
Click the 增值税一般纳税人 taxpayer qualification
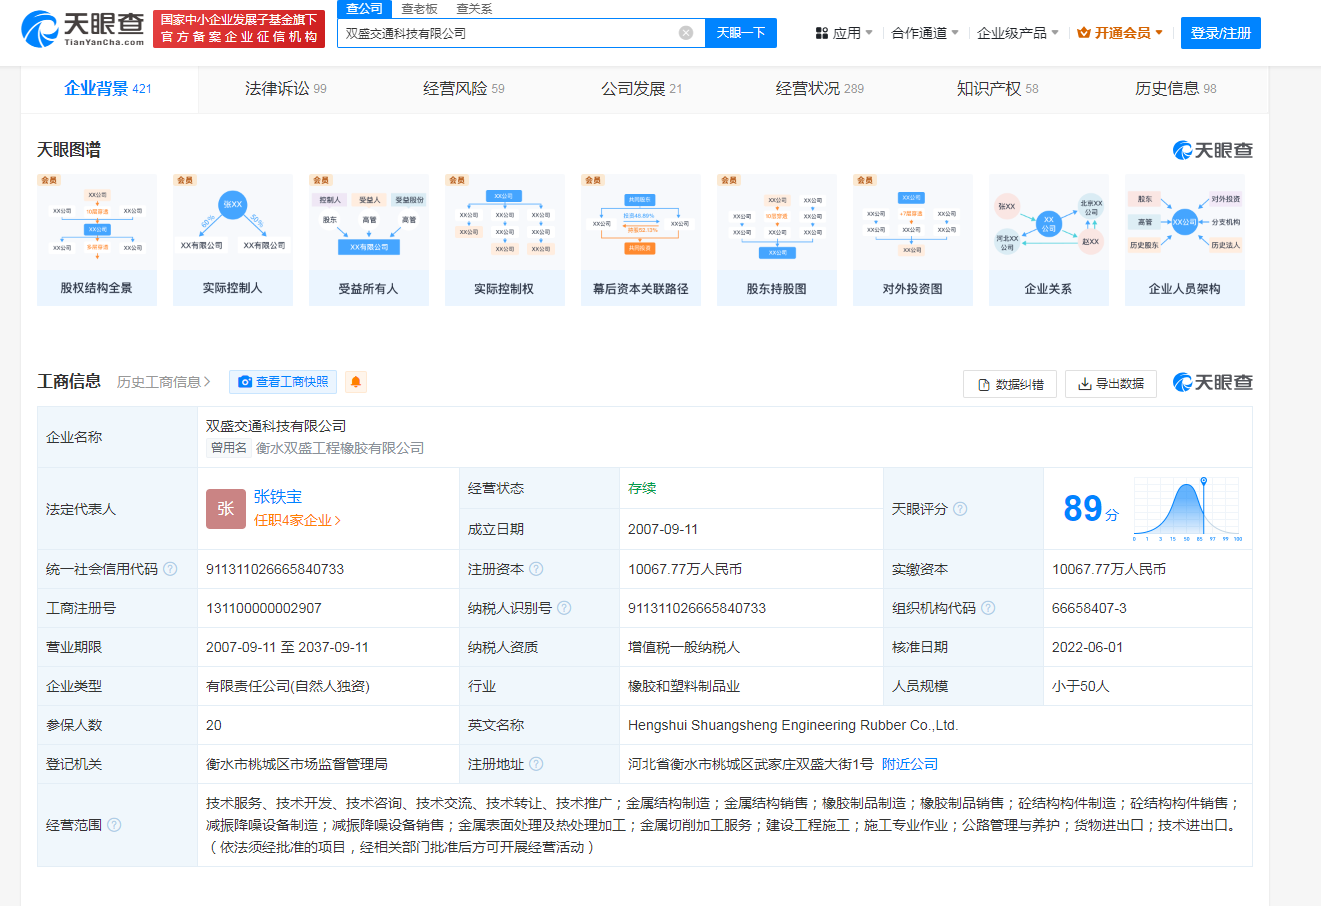coord(684,647)
